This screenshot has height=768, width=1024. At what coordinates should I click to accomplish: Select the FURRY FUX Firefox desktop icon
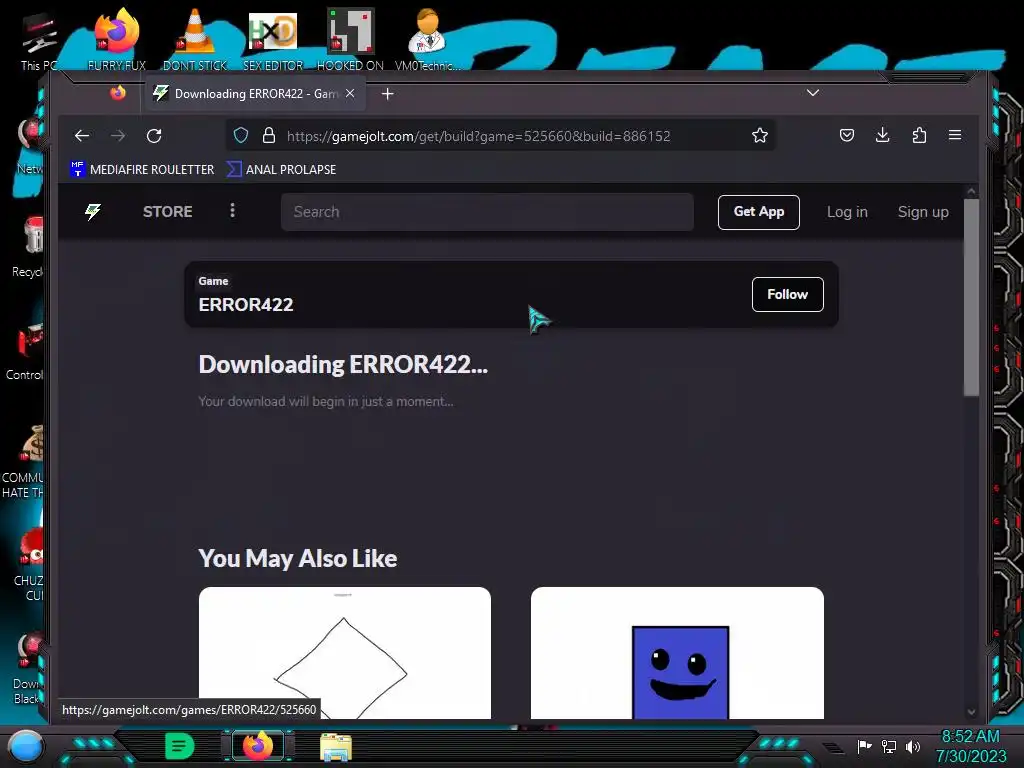click(117, 39)
